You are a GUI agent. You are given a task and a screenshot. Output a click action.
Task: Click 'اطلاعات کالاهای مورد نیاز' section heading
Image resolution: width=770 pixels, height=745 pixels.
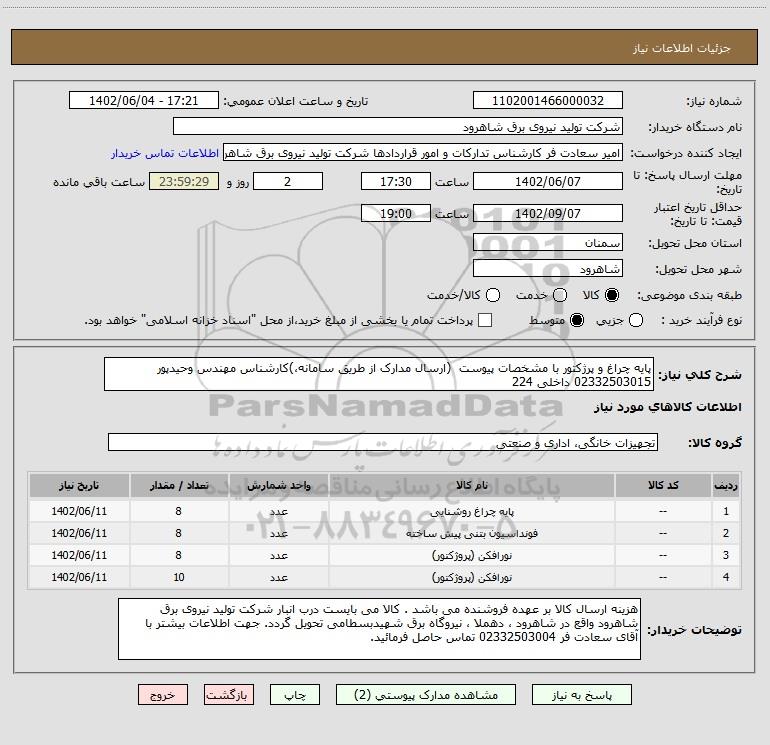tap(667, 407)
